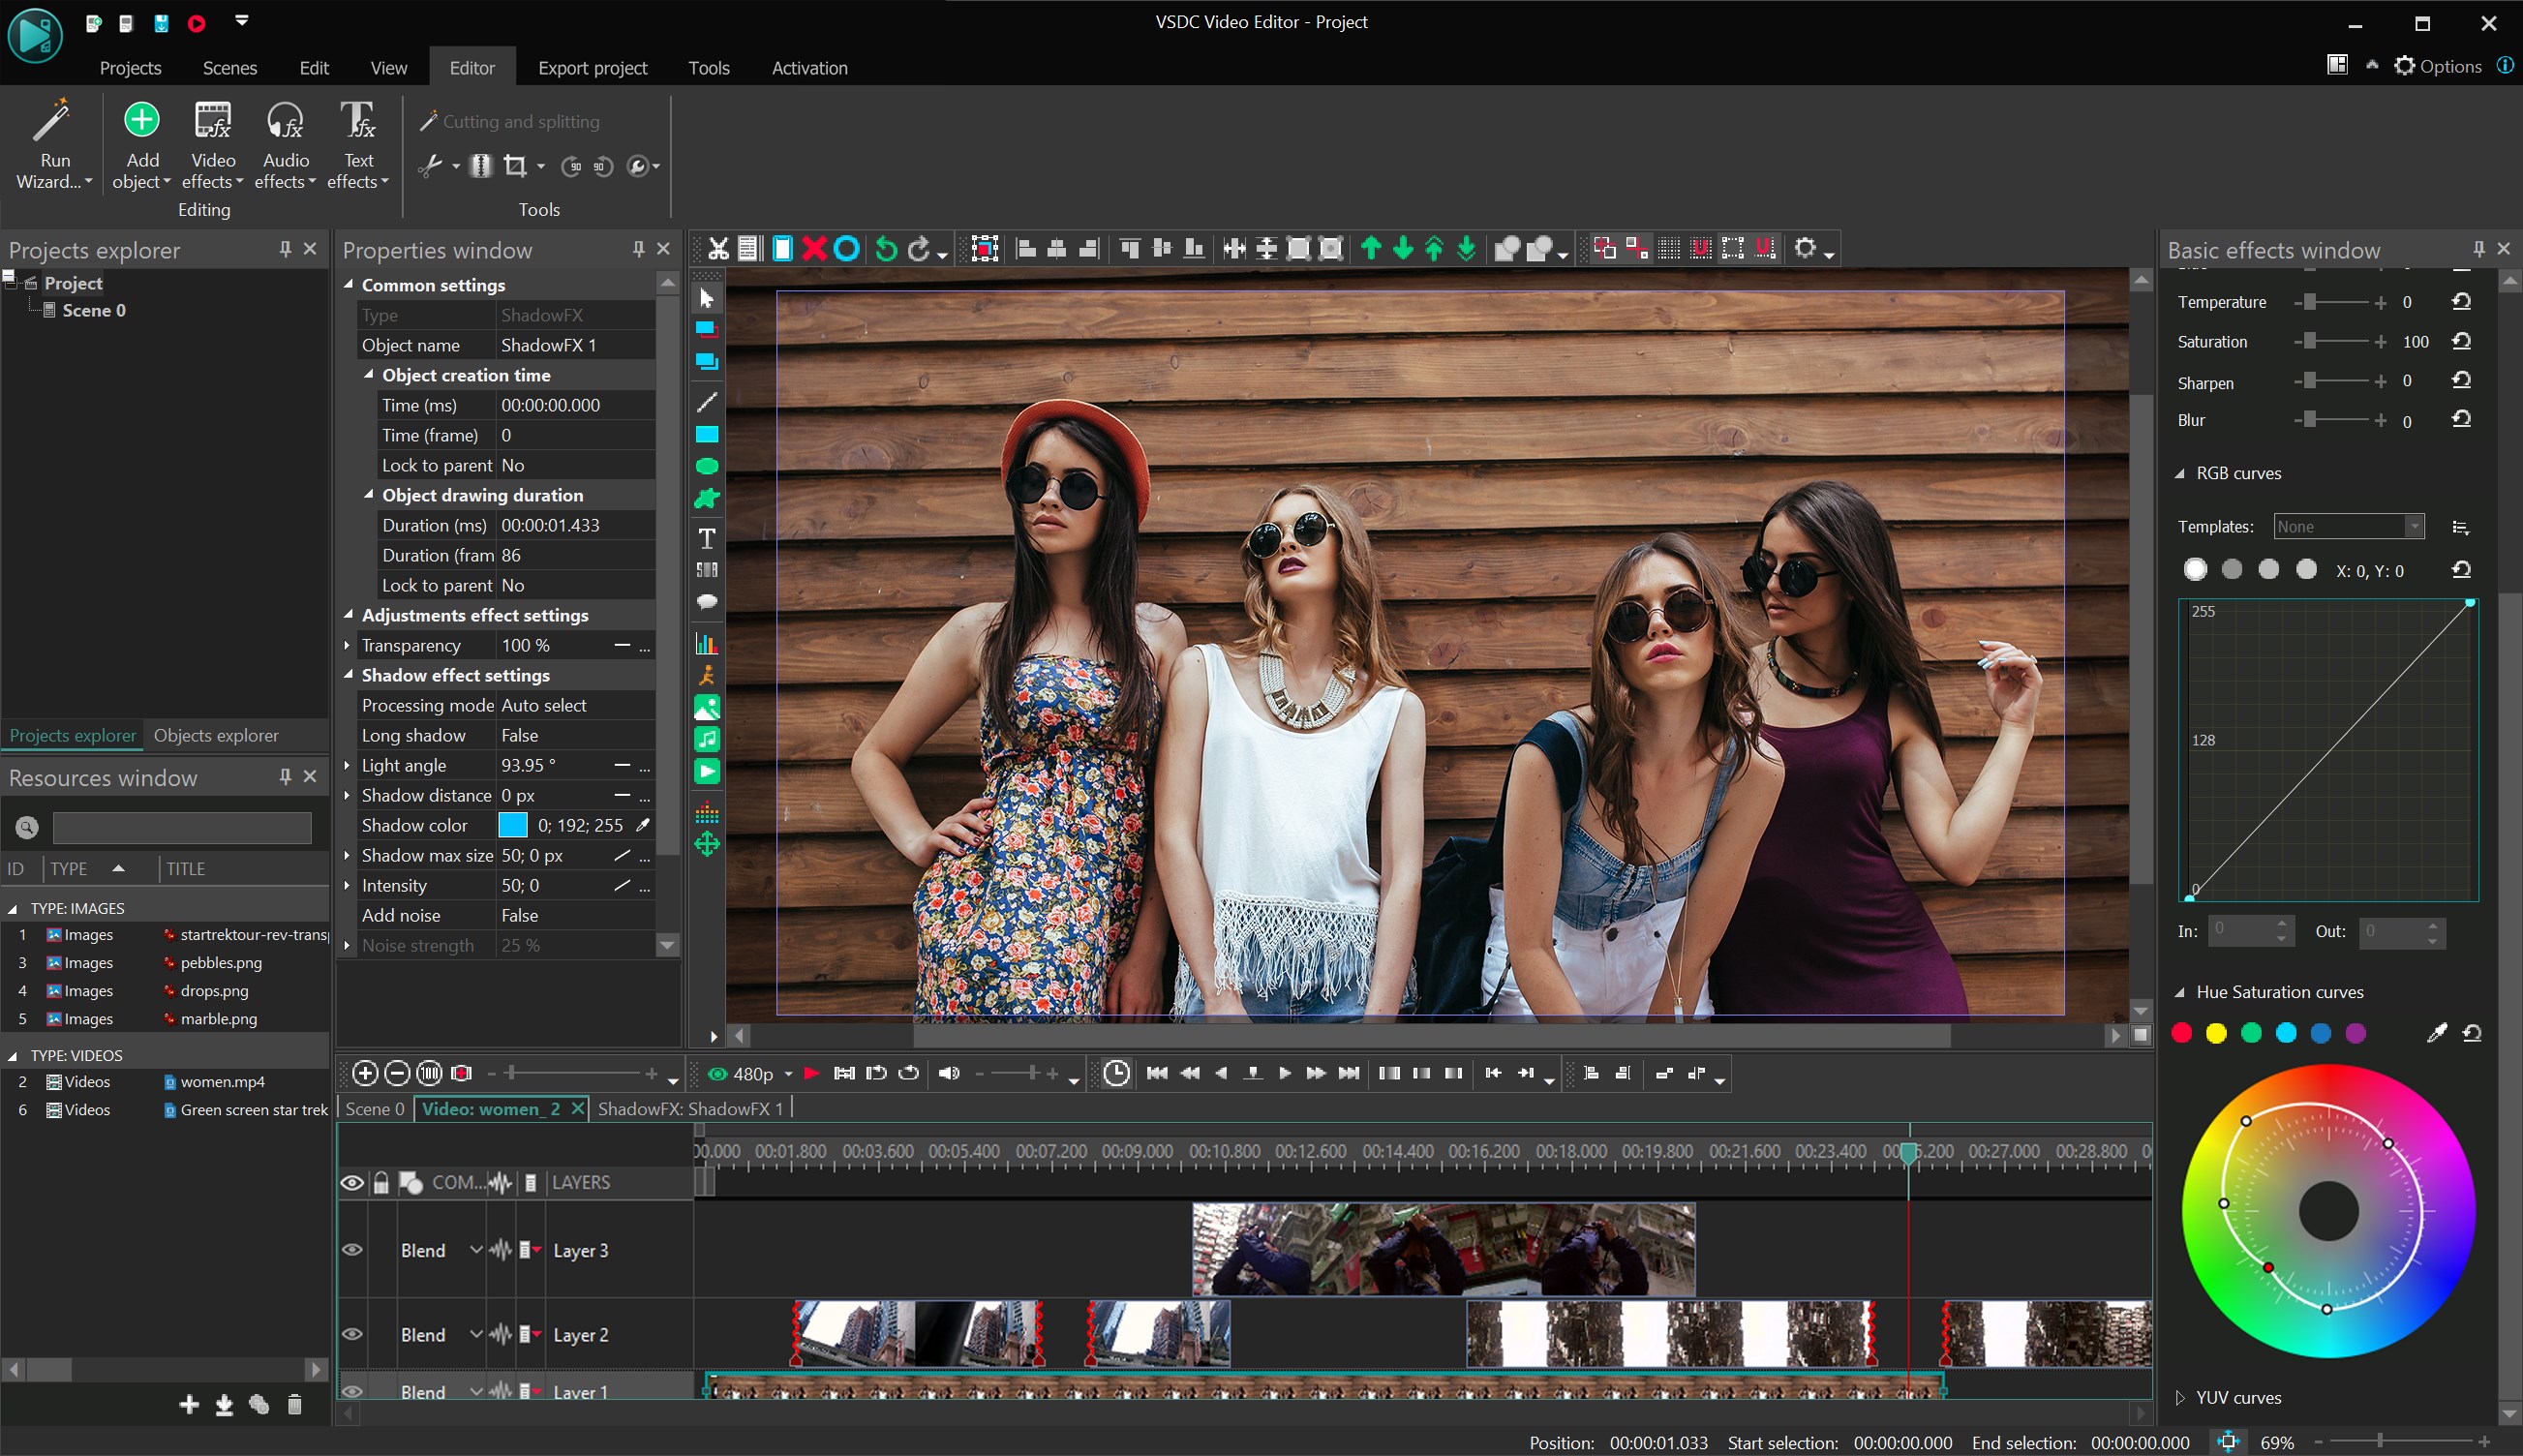Screen dimensions: 2523x1456
Task: Open the Export project tab
Action: pos(592,68)
